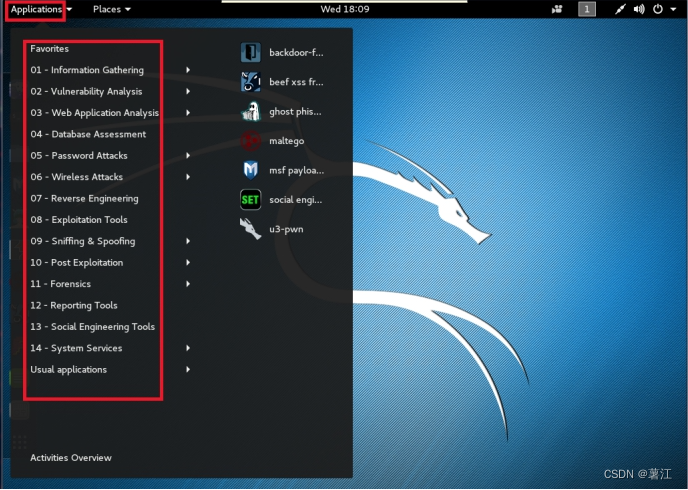Viewport: 688px width, 490px height.
Task: Expand 10 - Post Exploitation submenu arrow
Action: [x=188, y=262]
